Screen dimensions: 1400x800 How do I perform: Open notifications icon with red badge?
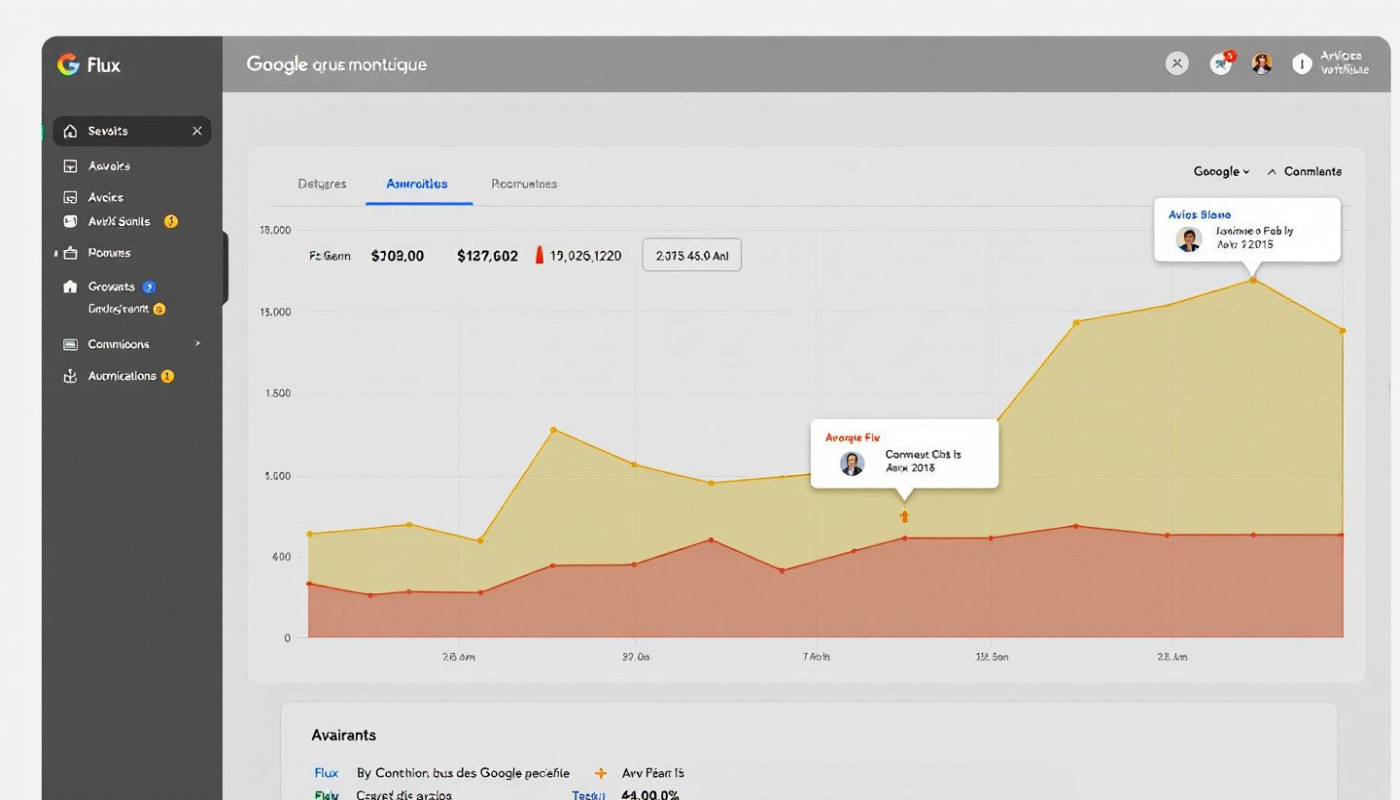1221,63
